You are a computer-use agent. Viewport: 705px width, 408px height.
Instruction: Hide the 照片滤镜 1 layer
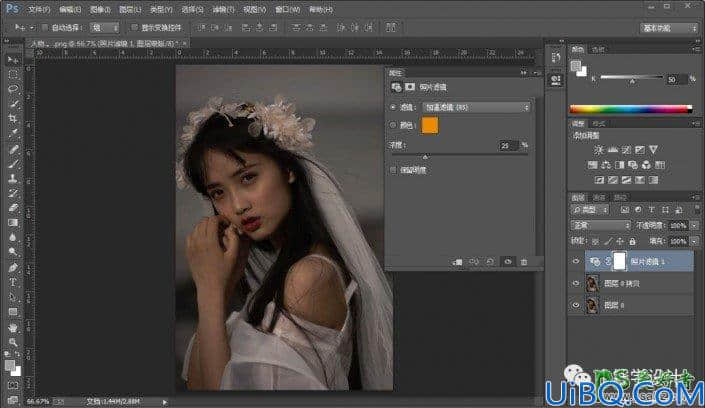point(576,261)
